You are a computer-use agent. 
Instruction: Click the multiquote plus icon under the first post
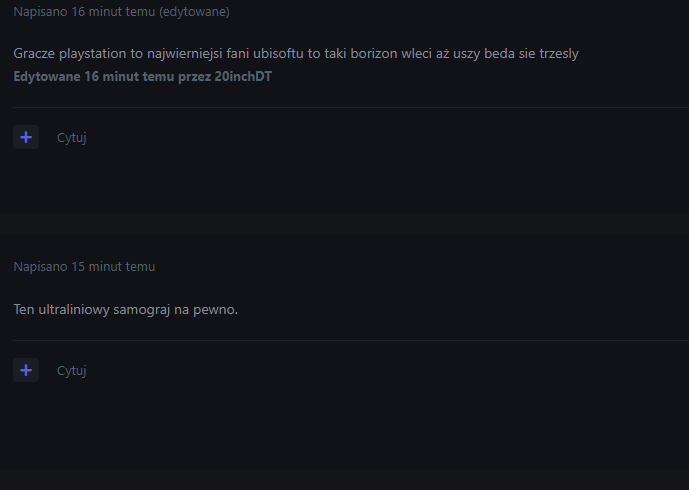pos(26,137)
